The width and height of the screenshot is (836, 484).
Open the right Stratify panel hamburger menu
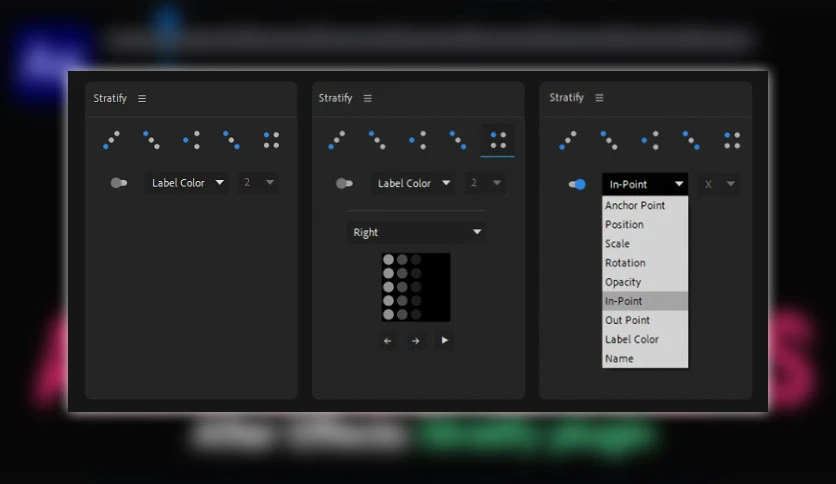tap(599, 98)
